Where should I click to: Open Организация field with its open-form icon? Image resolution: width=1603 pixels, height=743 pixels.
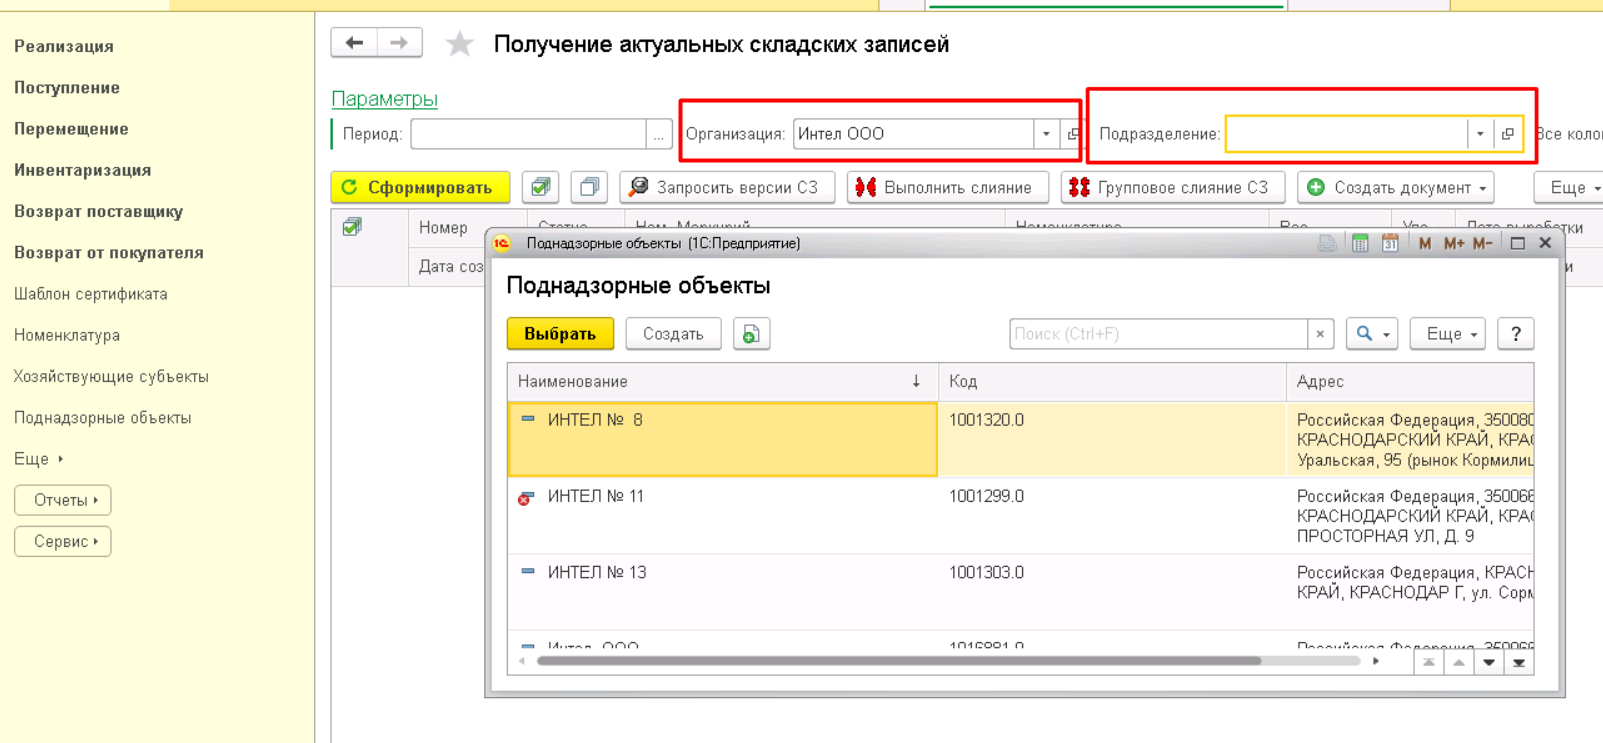pos(1073,134)
